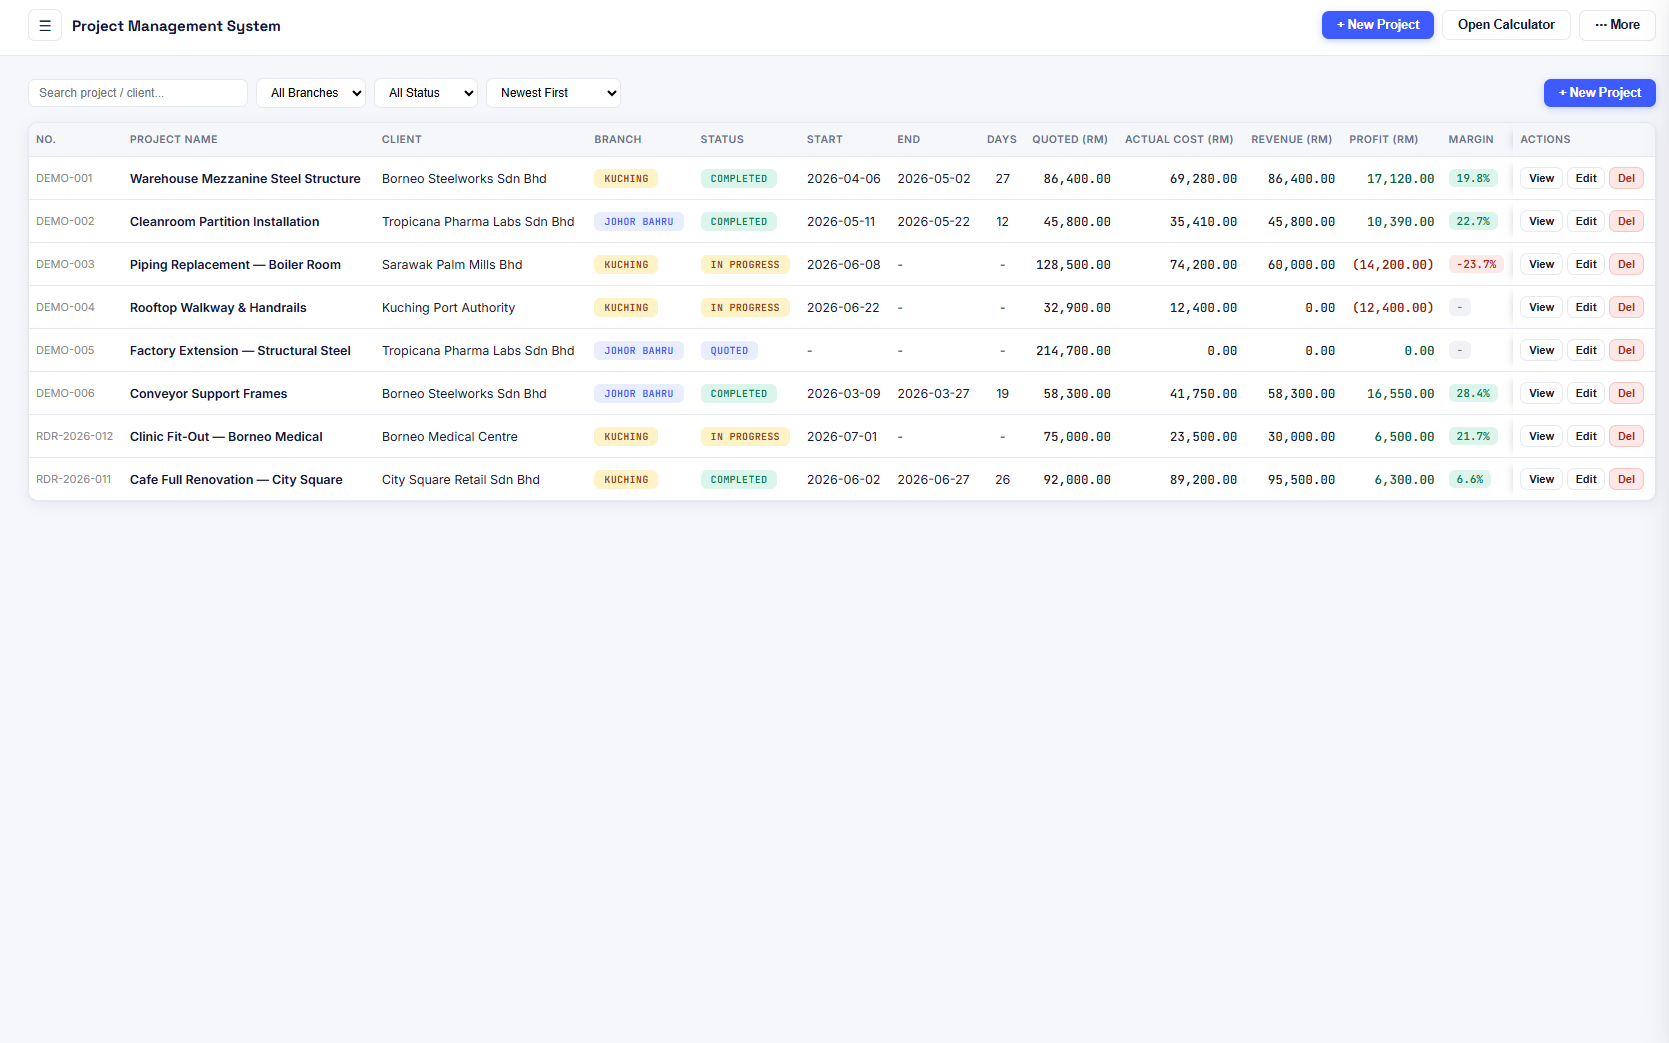Click the New Project button above the table
This screenshot has height=1043, width=1669.
[x=1599, y=93]
